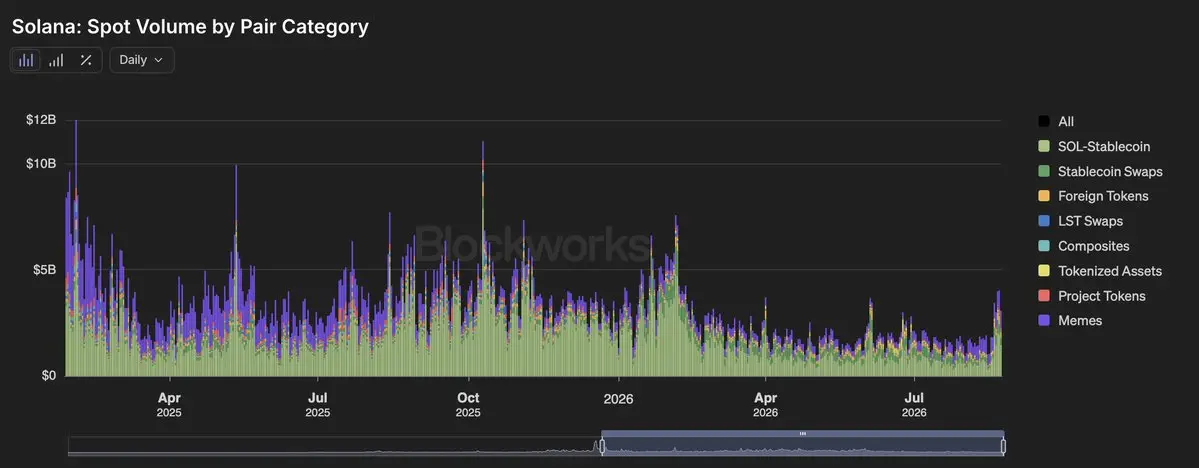Click the top grip of the range selector
The image size is (1199, 468).
(x=802, y=434)
